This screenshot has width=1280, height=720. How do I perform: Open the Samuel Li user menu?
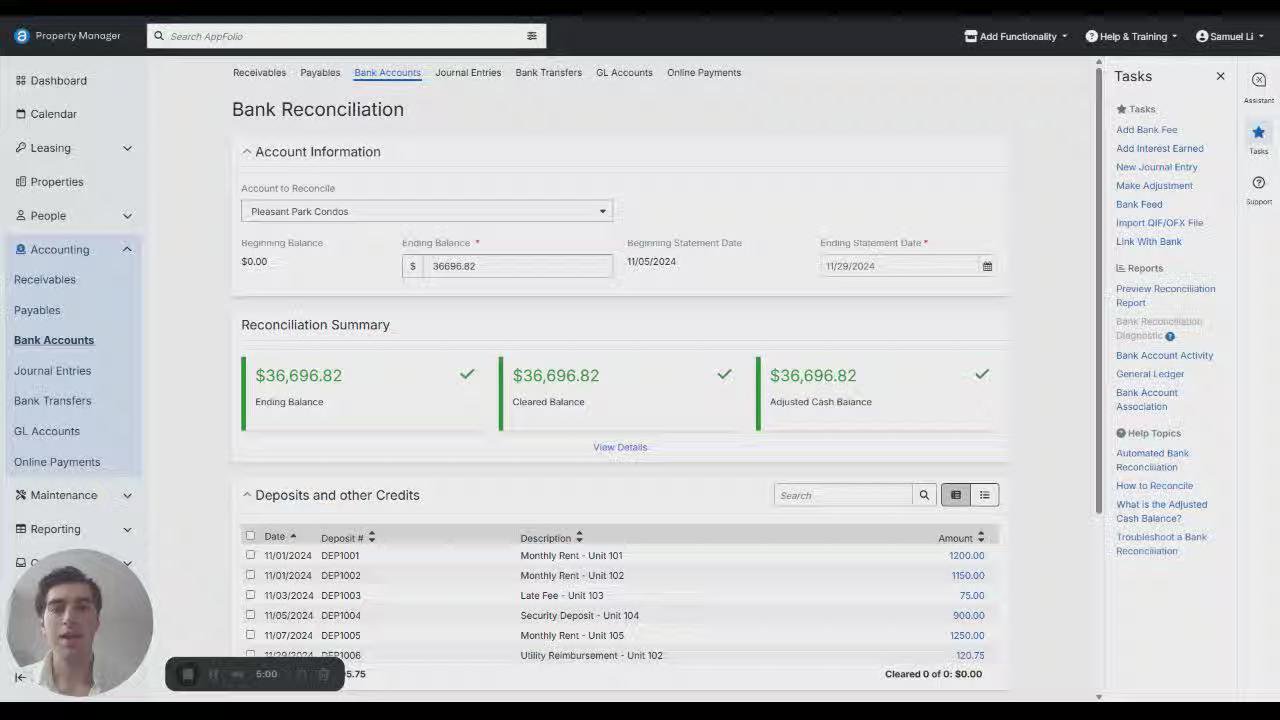click(1230, 36)
